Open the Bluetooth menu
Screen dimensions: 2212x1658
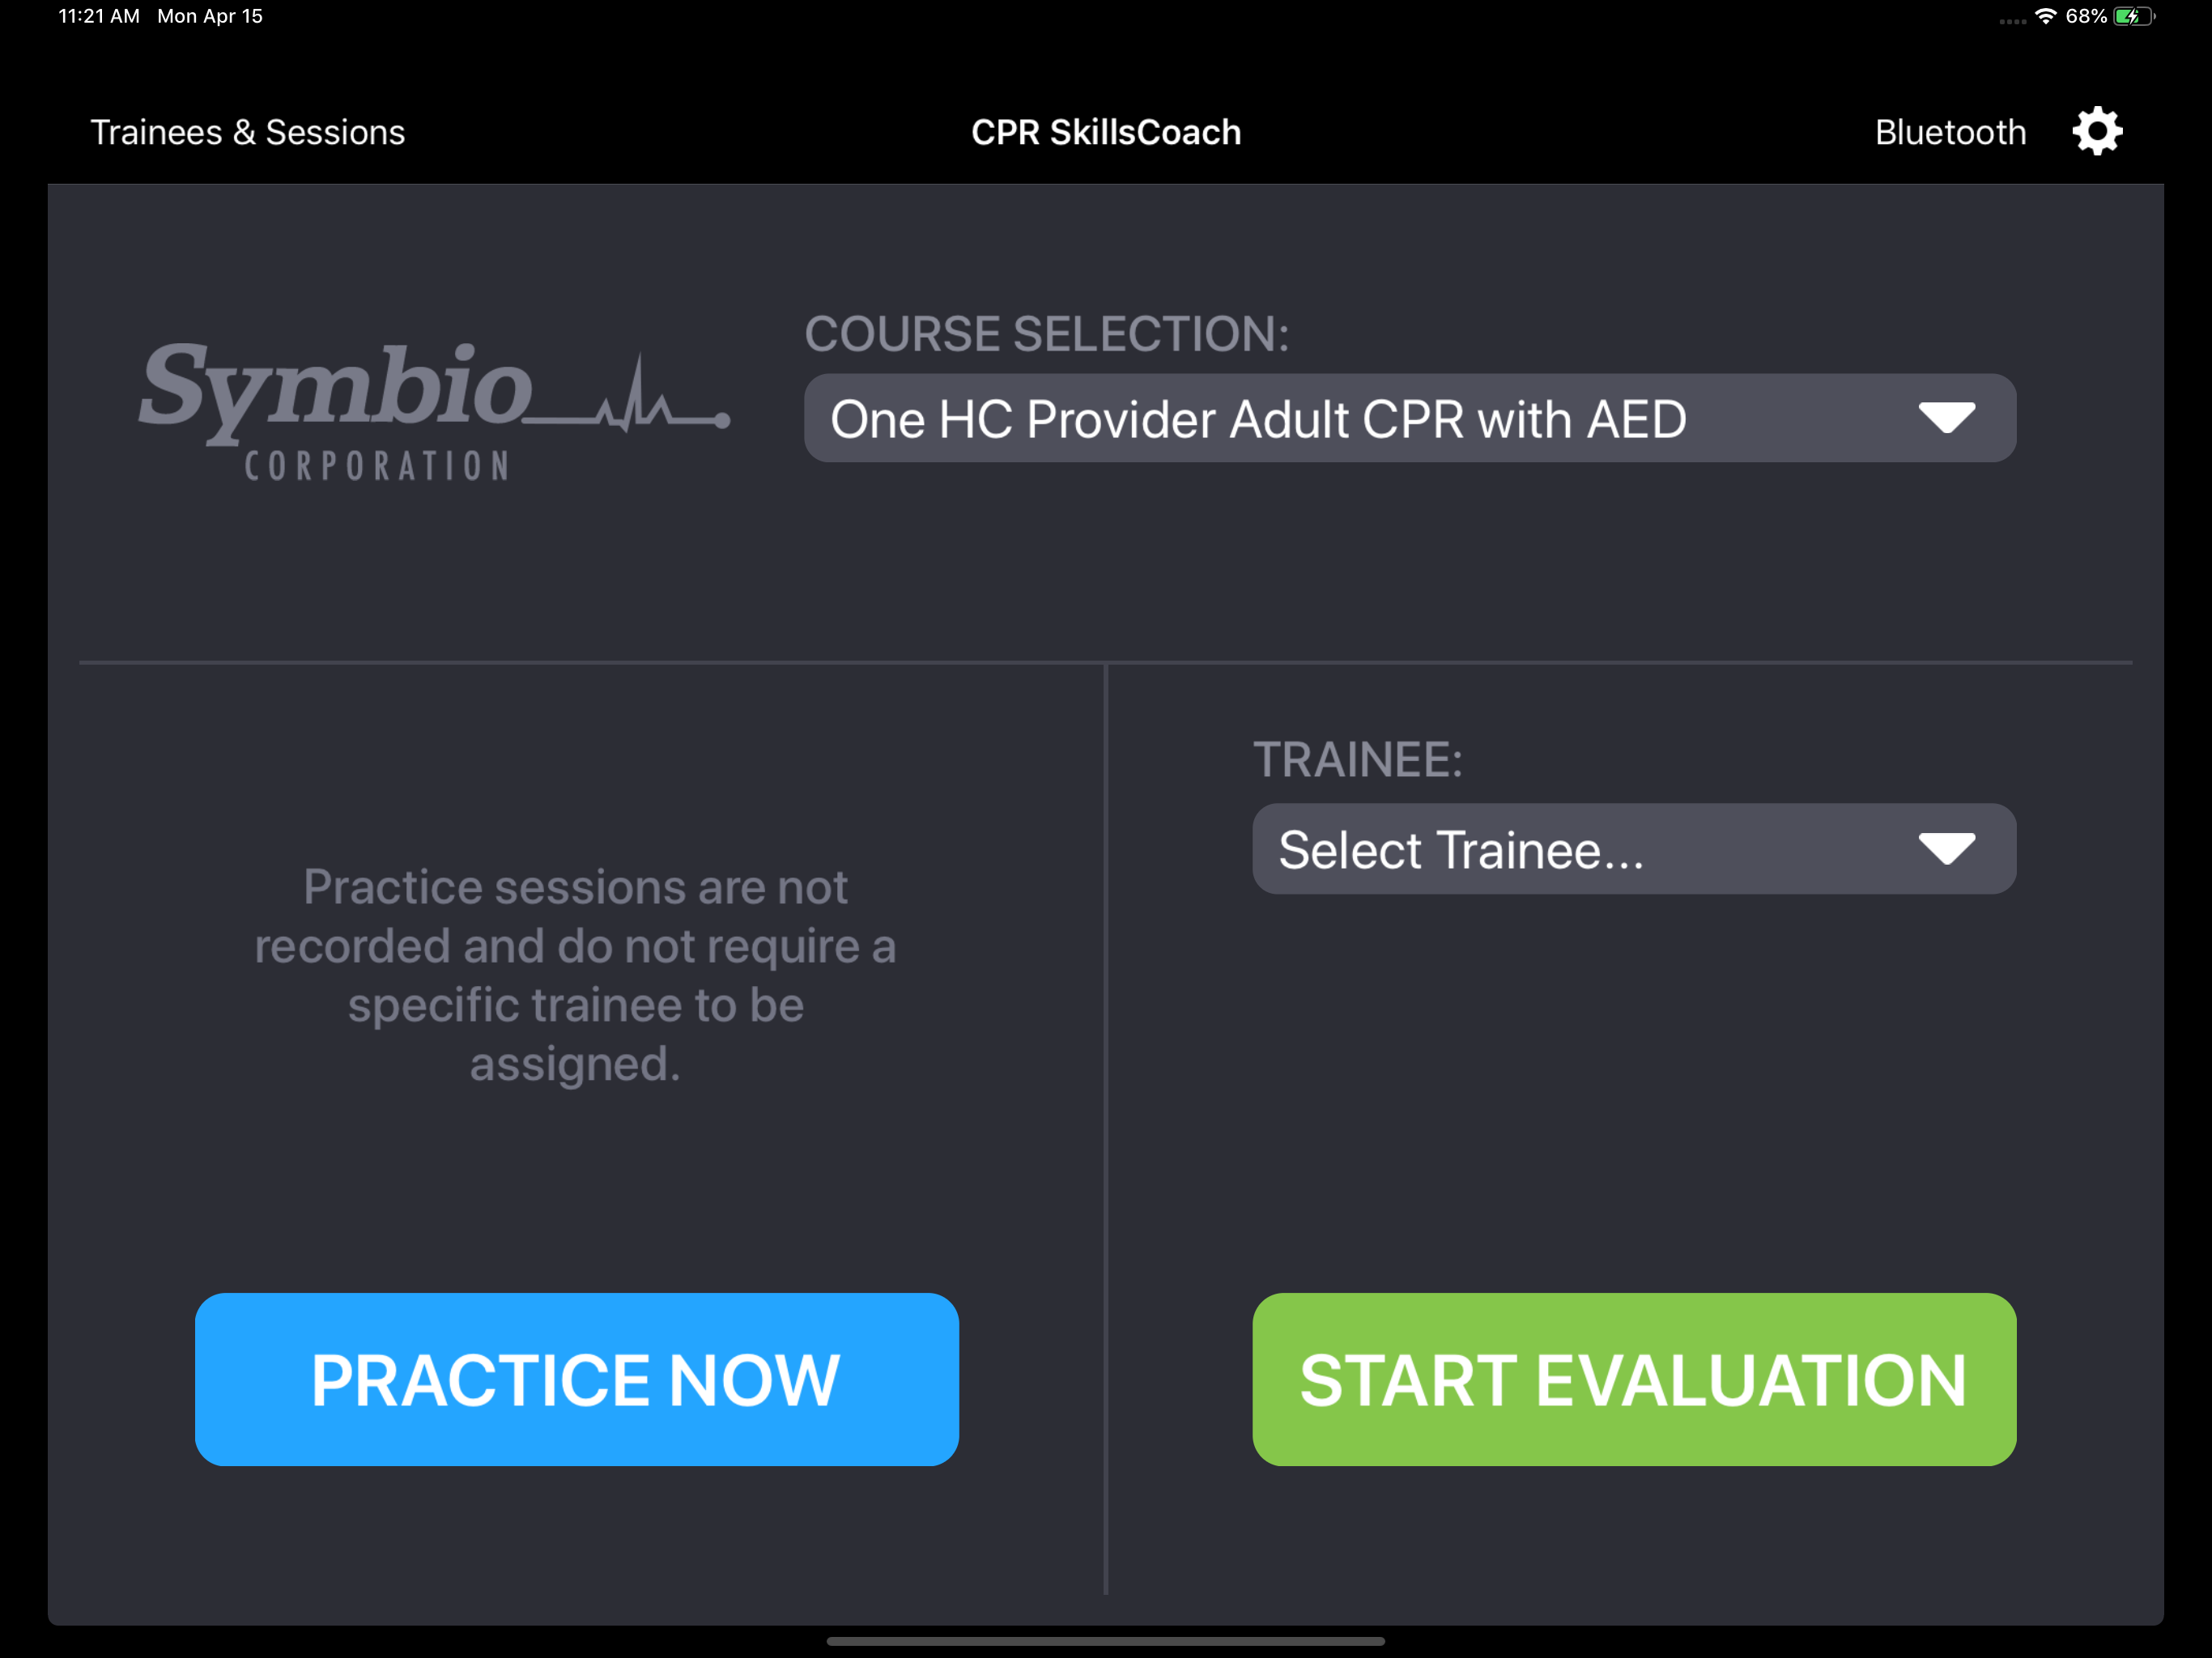tap(1949, 132)
